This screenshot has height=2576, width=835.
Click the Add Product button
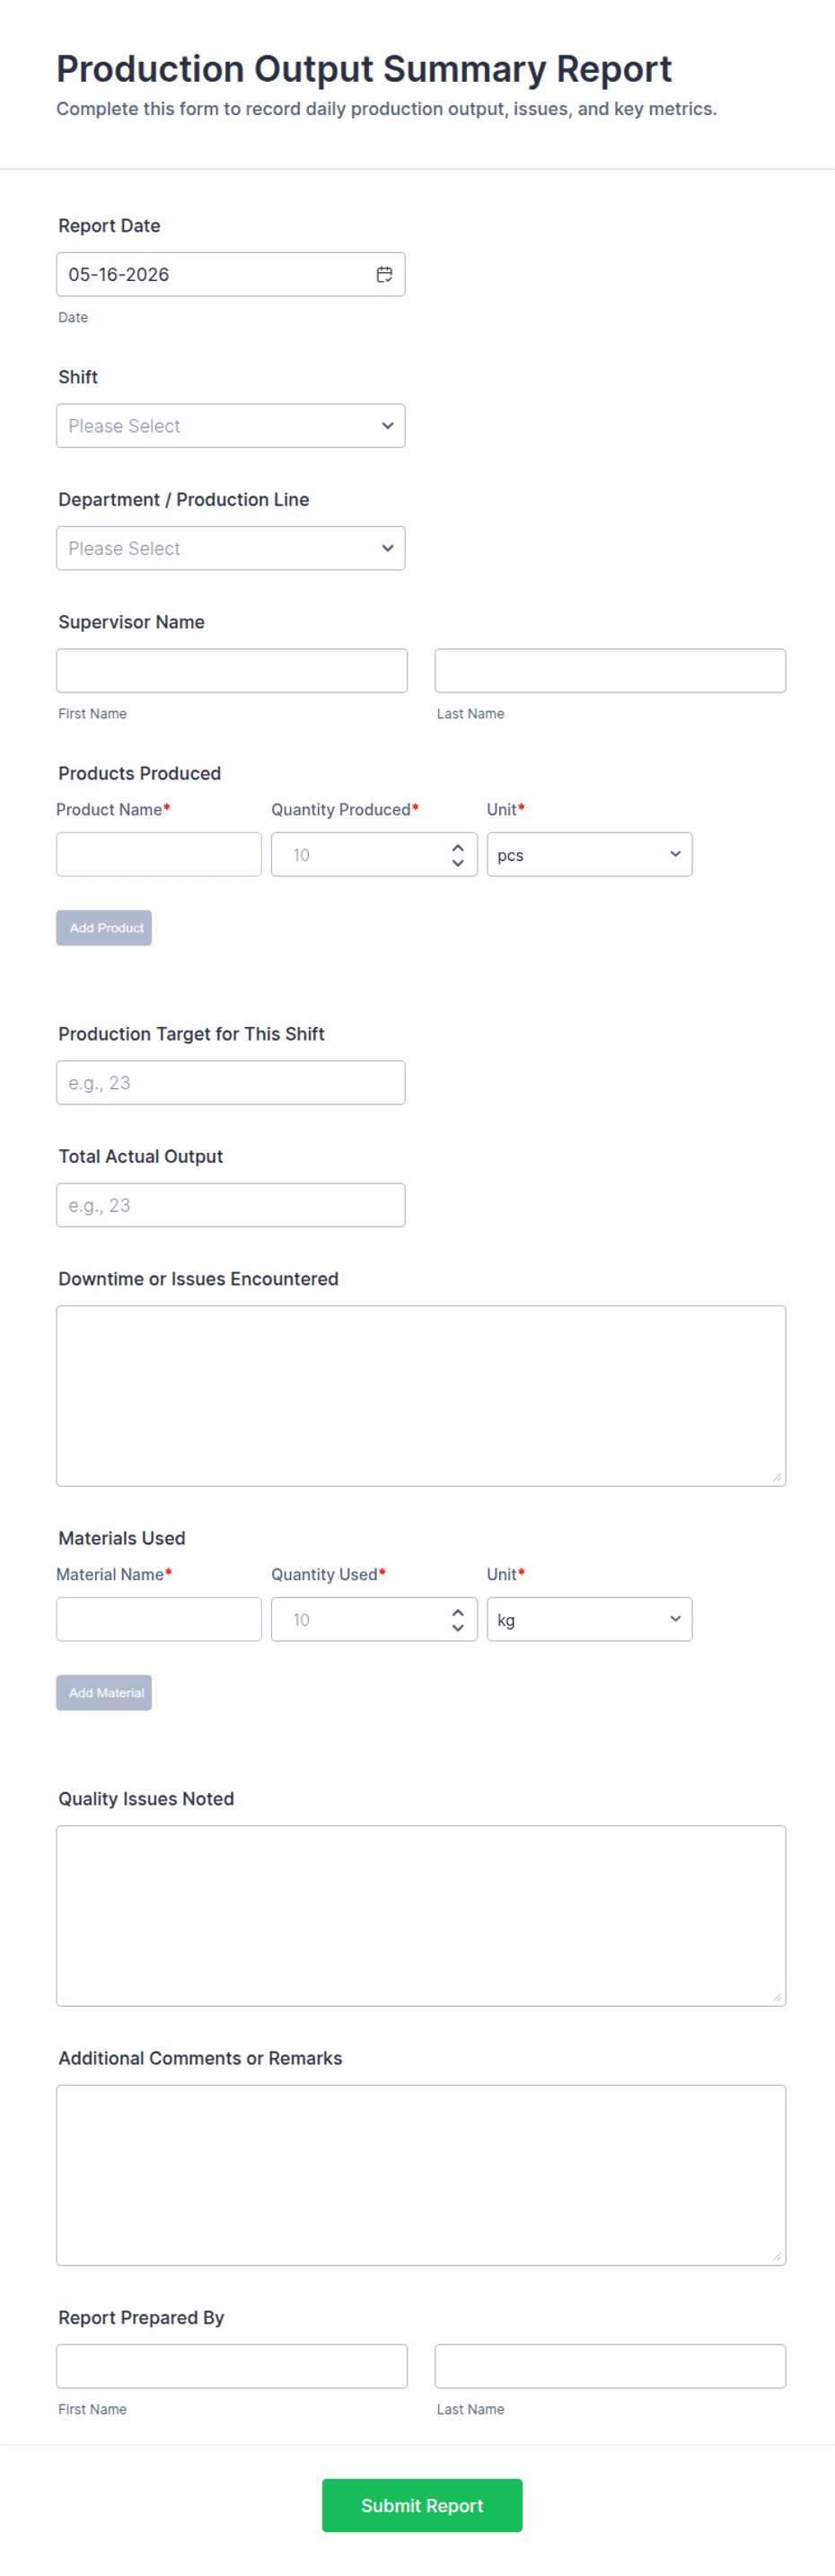tap(104, 928)
